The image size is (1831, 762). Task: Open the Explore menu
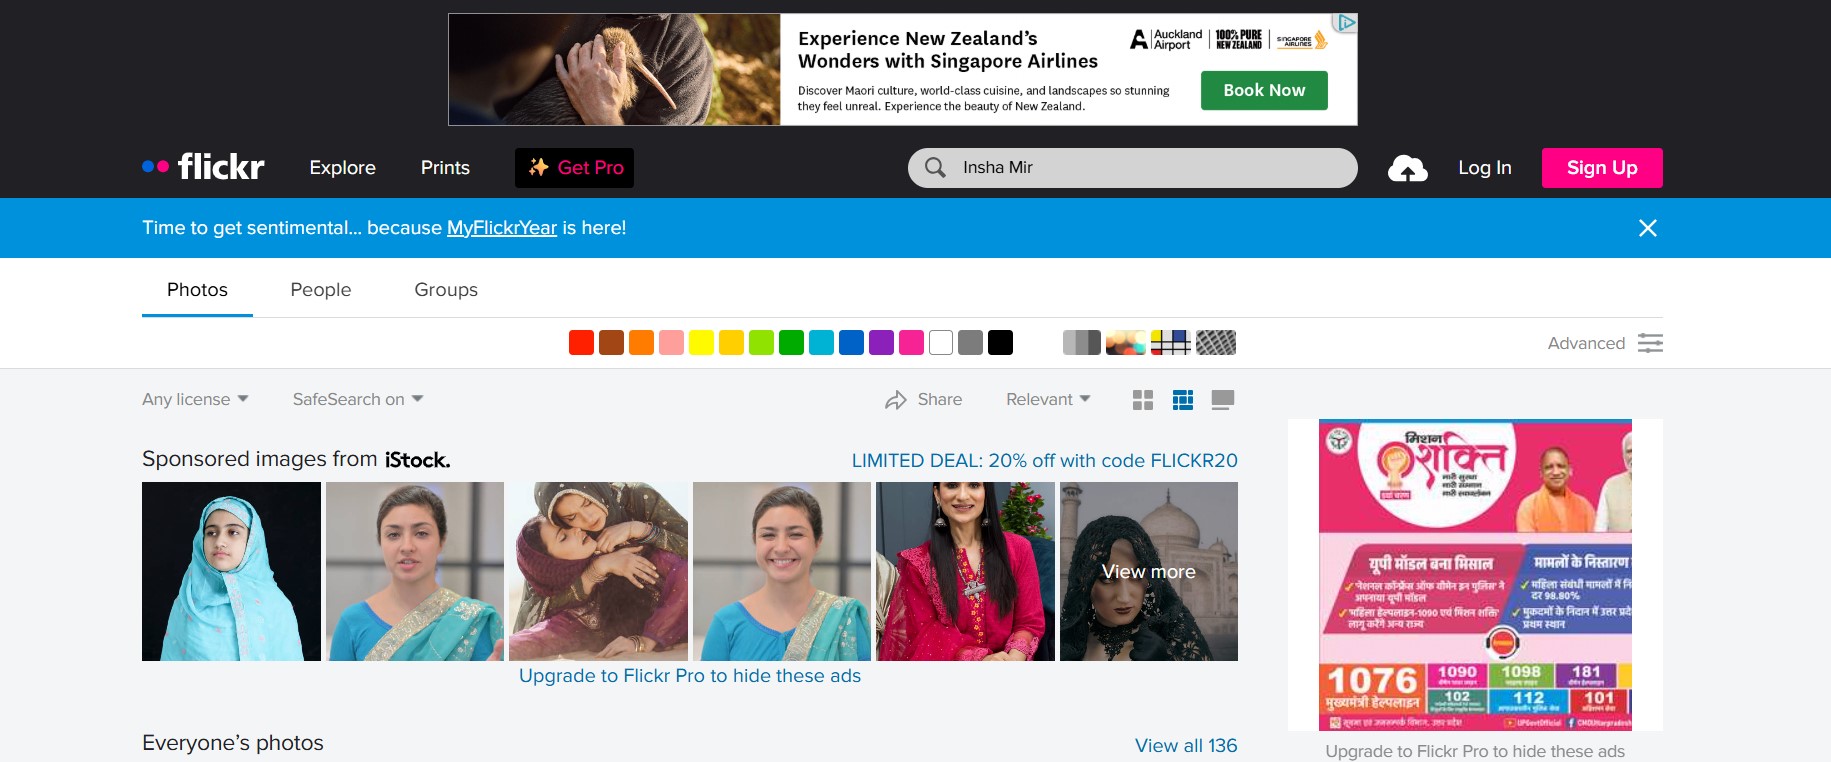click(x=343, y=168)
